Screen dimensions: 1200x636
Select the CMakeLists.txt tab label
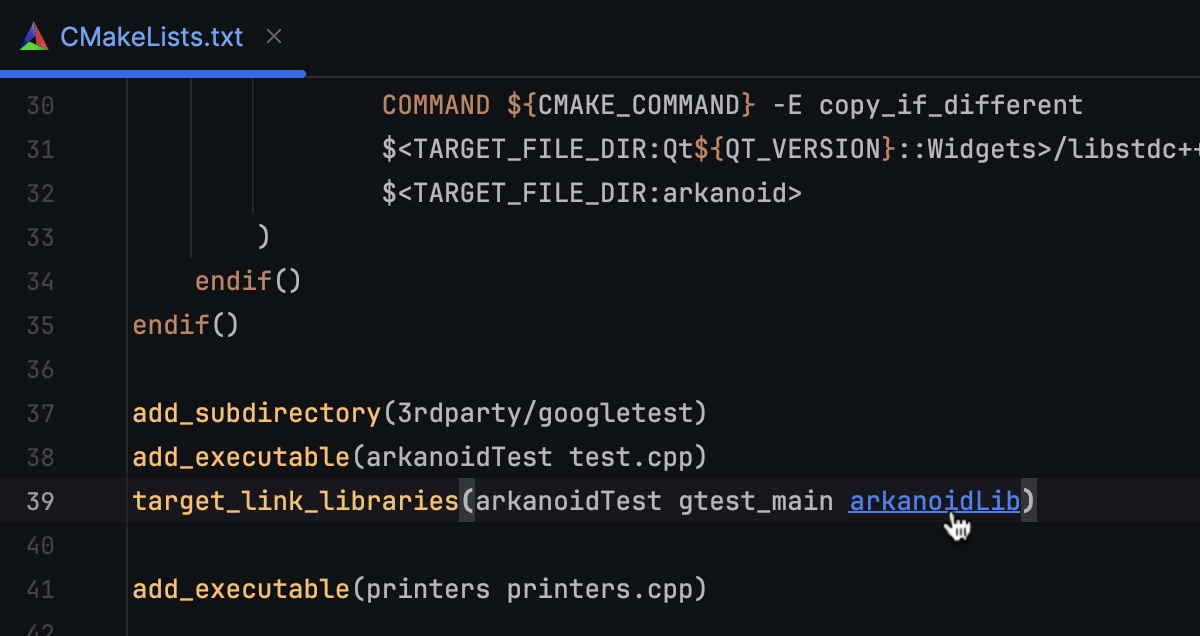click(x=151, y=37)
